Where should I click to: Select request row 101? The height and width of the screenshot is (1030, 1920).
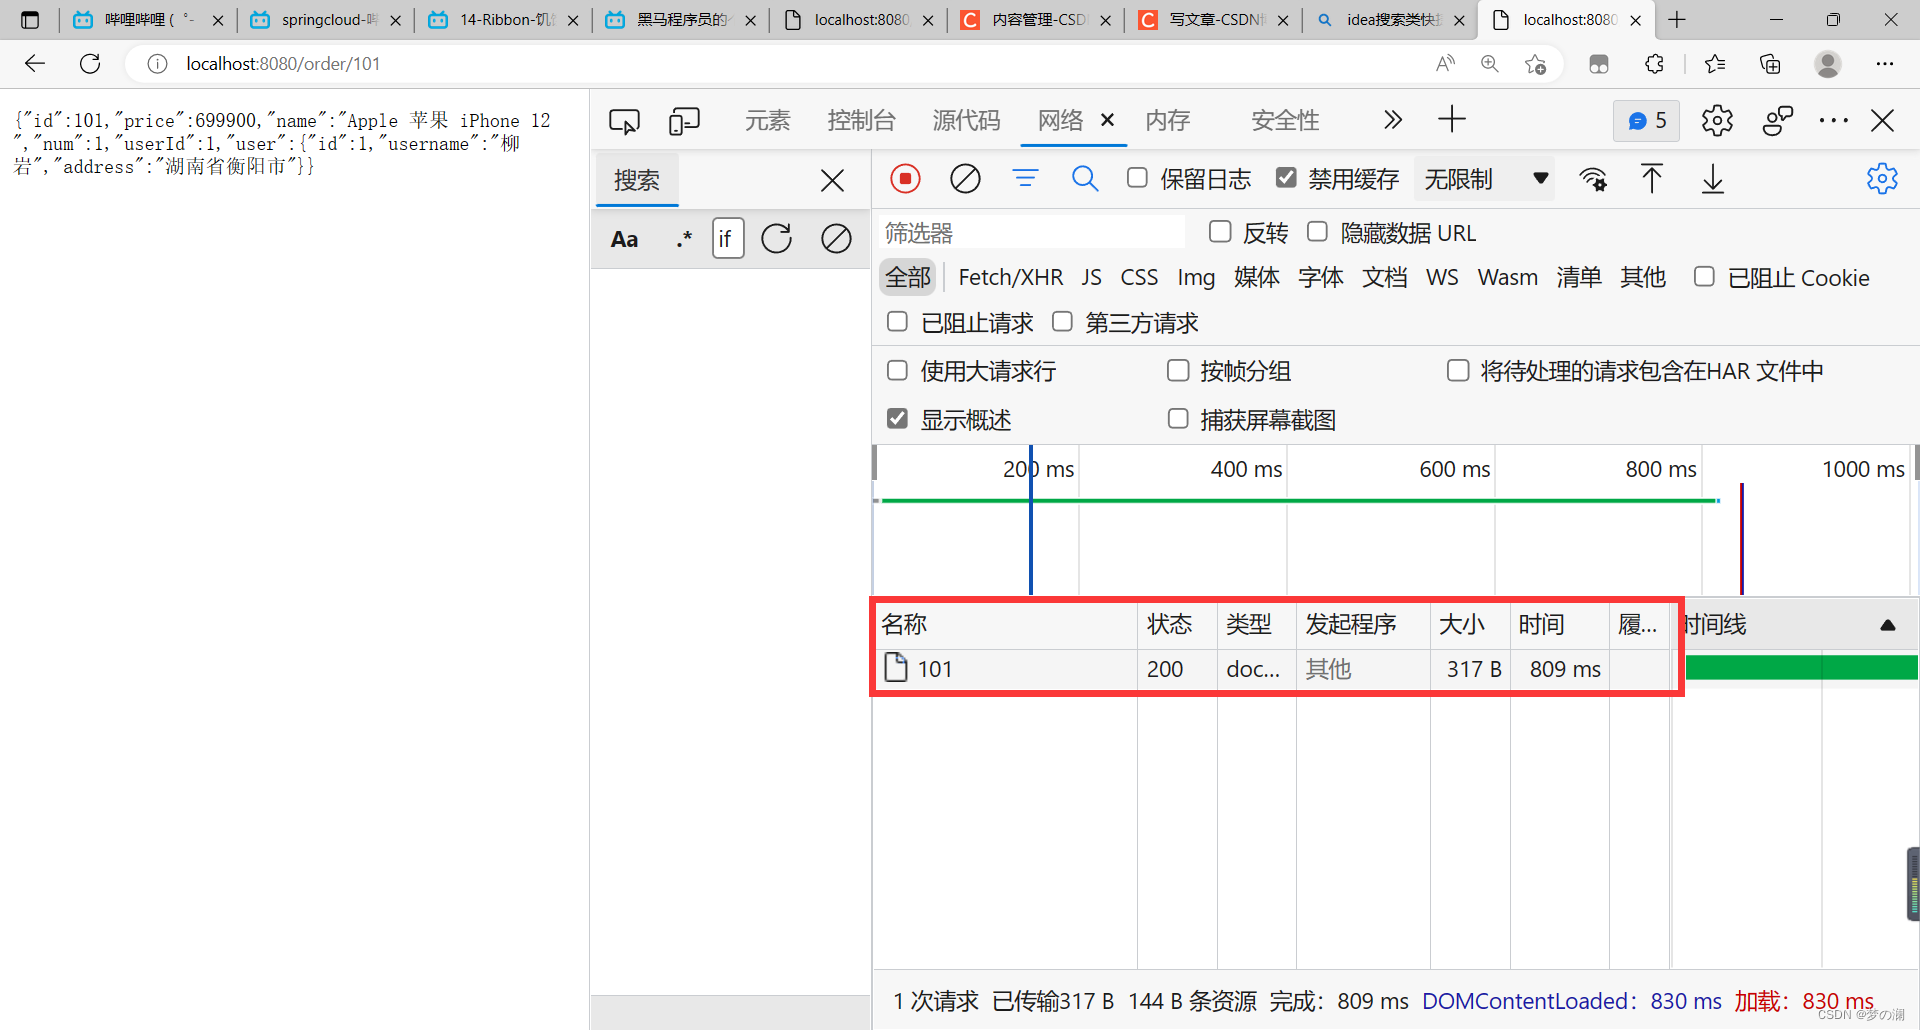point(1274,669)
